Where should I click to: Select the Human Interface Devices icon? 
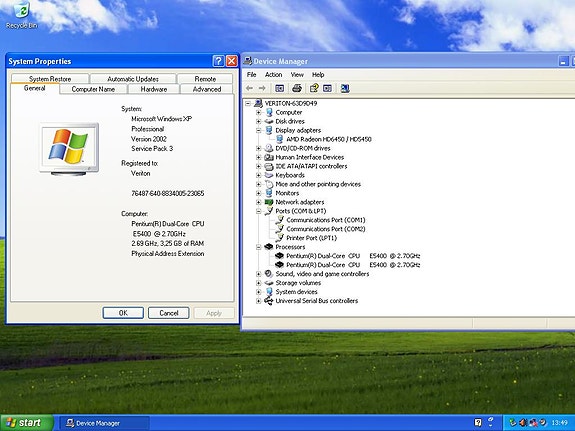click(x=269, y=157)
